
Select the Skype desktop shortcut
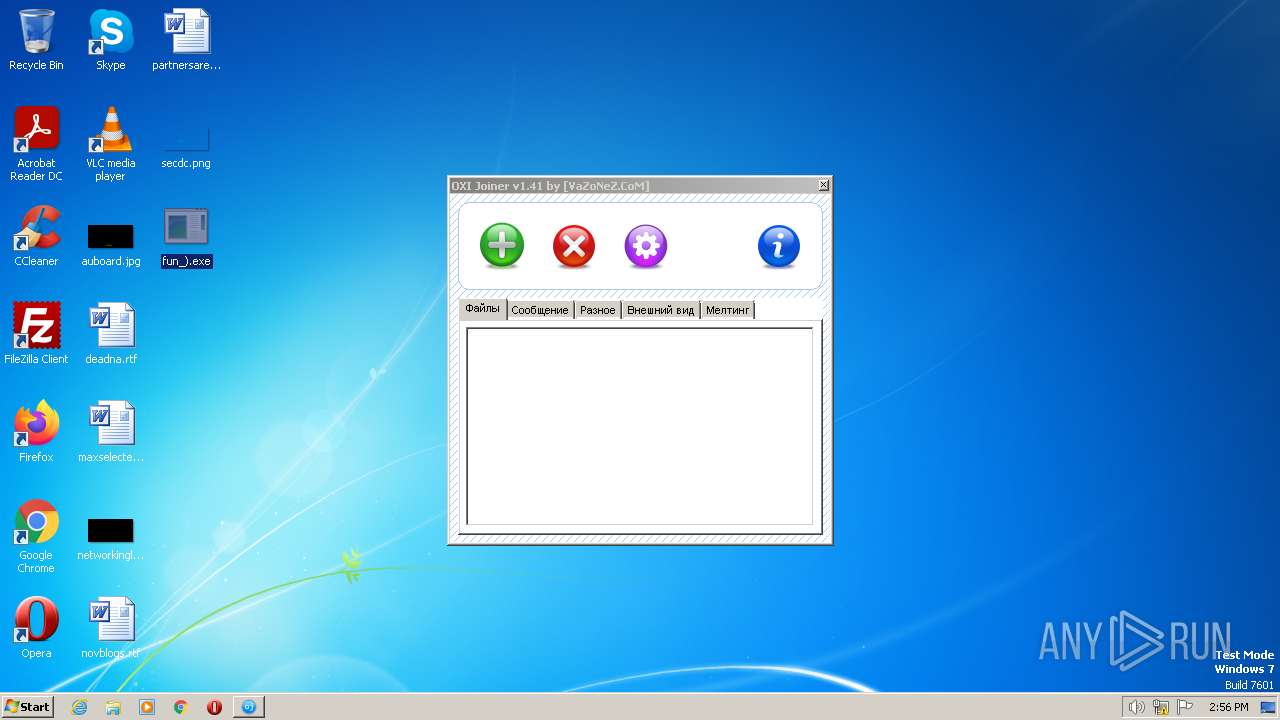coord(111,40)
